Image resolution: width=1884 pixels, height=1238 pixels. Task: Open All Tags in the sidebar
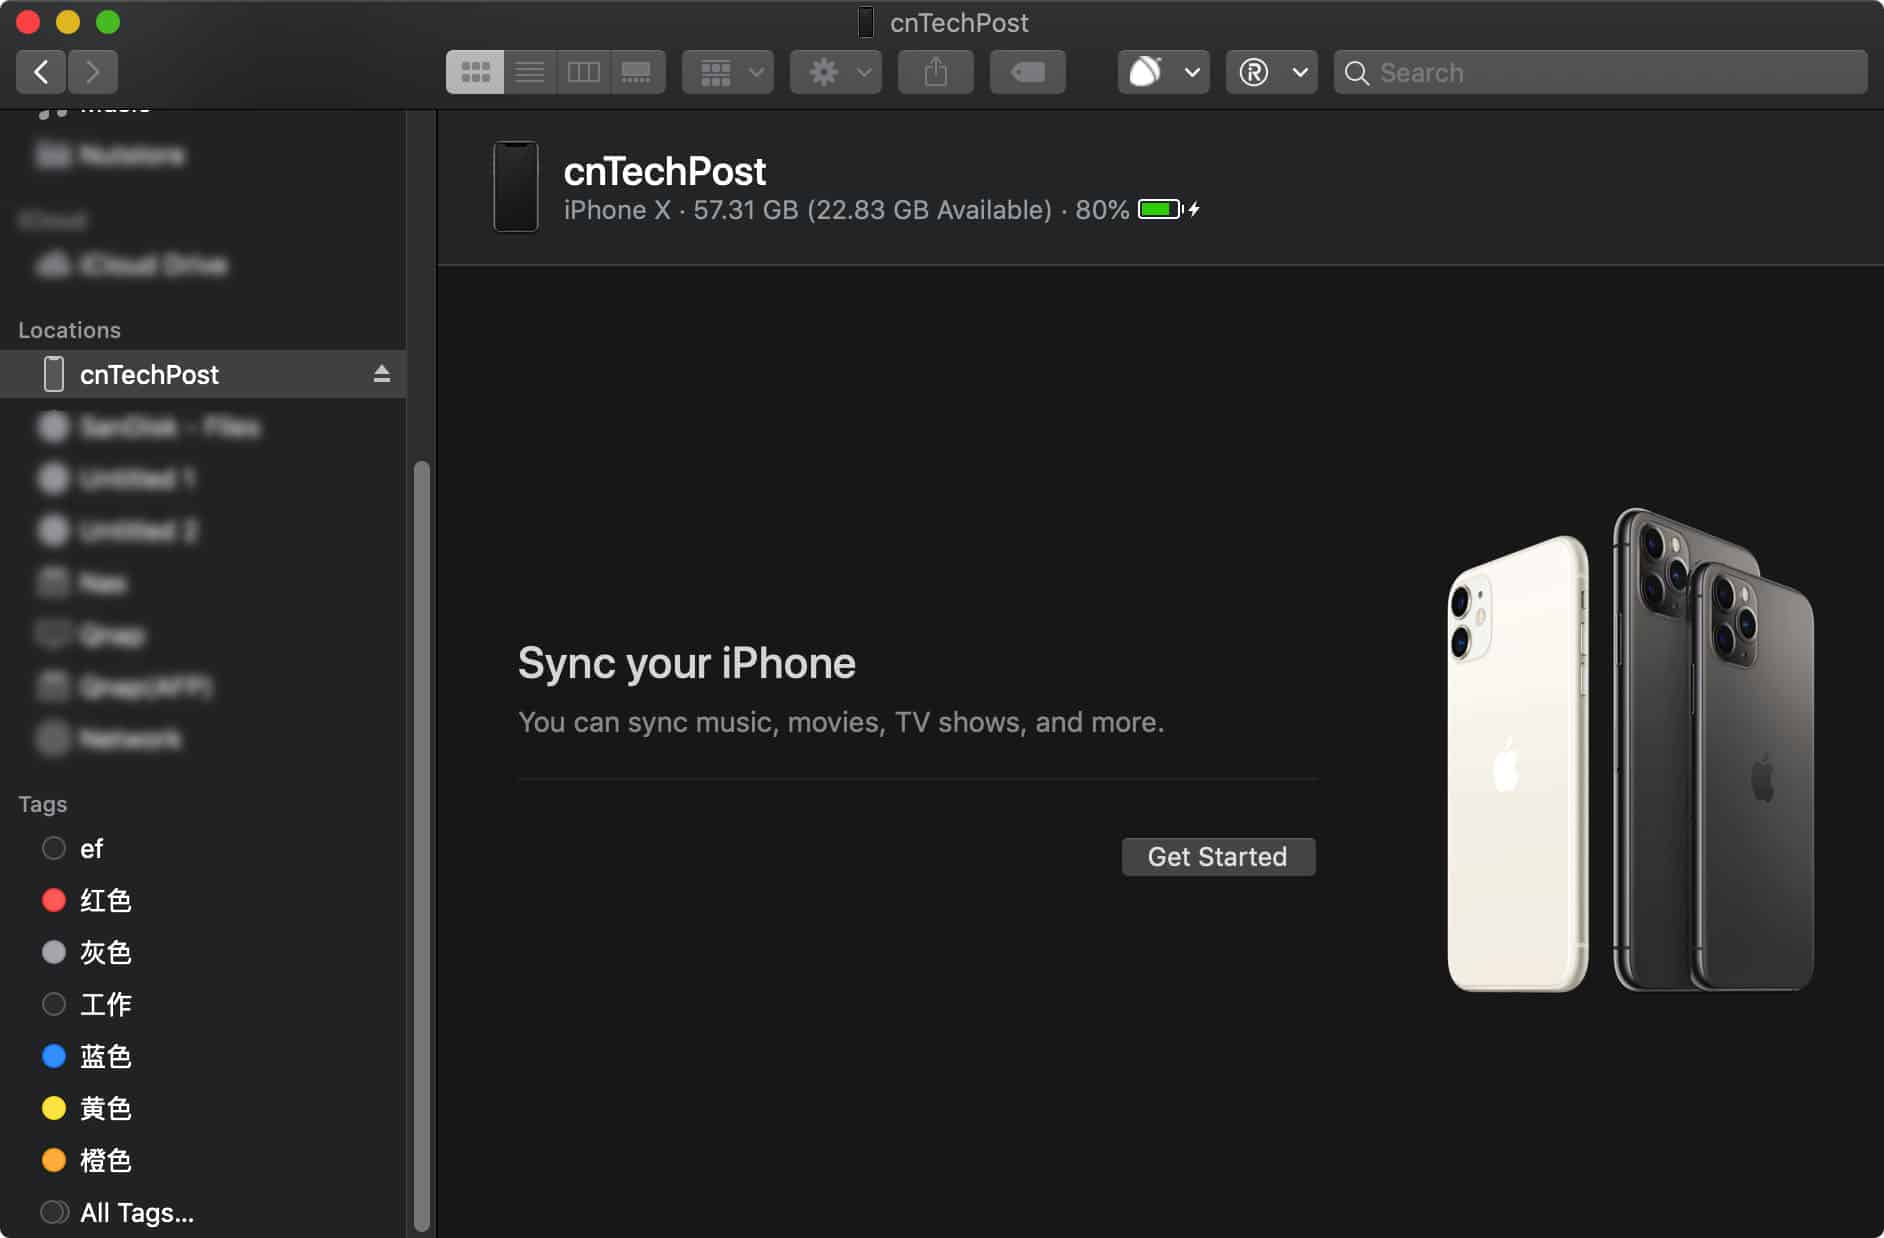click(137, 1212)
